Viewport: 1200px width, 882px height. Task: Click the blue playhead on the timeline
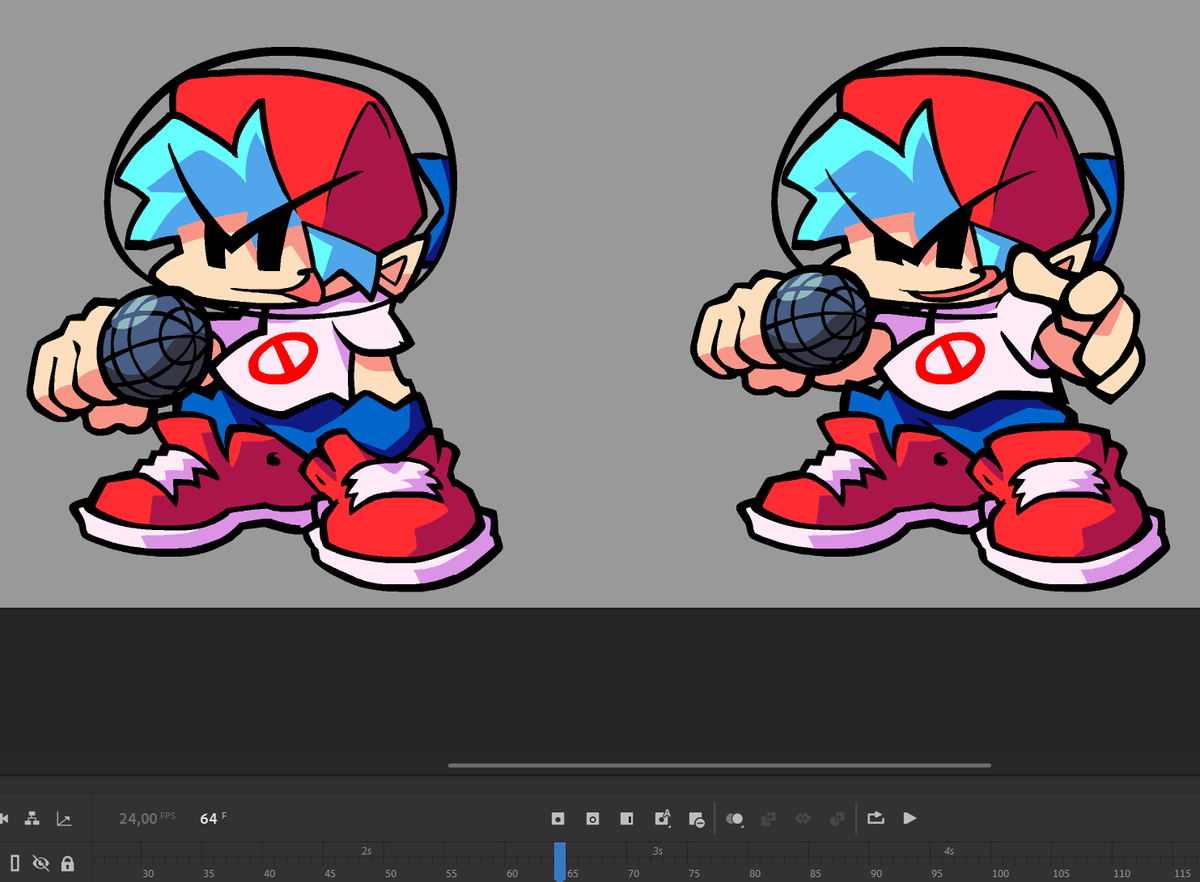560,861
